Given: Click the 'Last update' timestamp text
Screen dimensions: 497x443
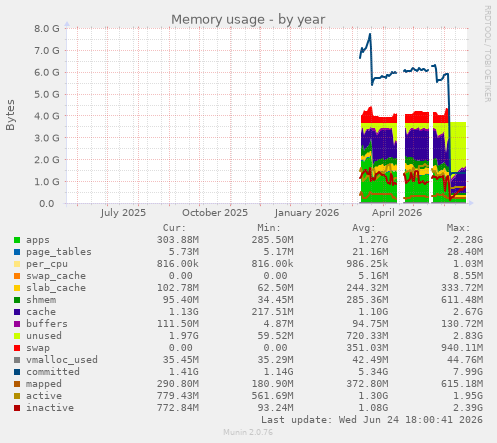Looking at the screenshot, I should click(372, 420).
